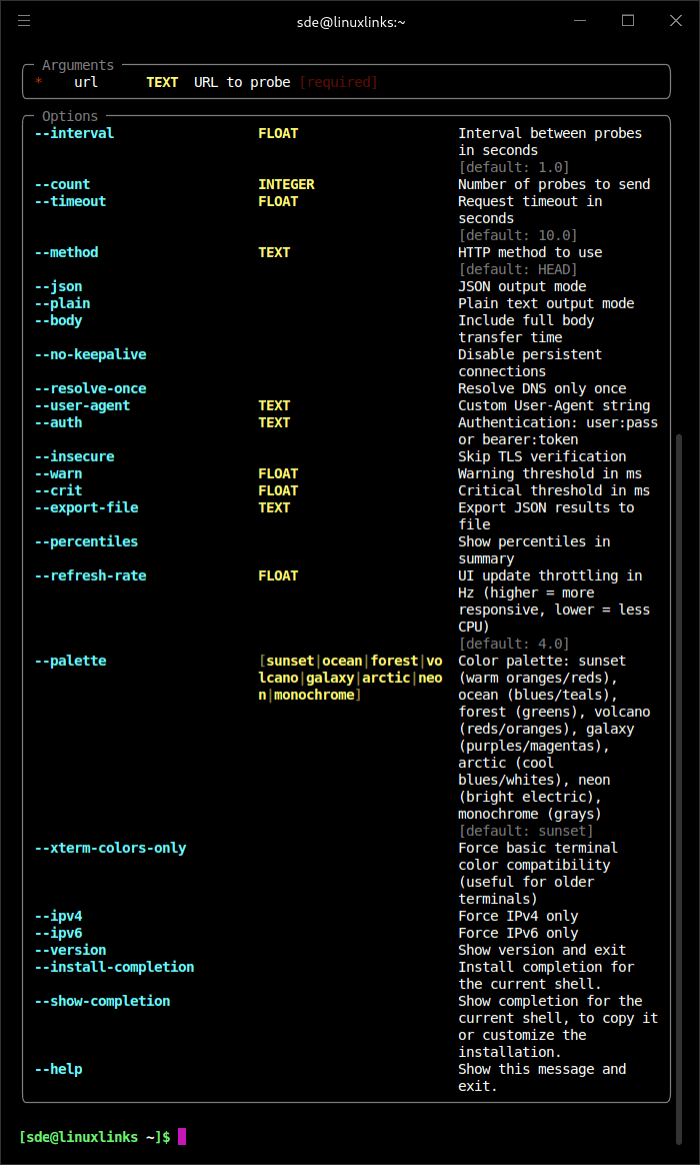Click the [required] label for url
This screenshot has height=1165, width=700.
(x=338, y=82)
